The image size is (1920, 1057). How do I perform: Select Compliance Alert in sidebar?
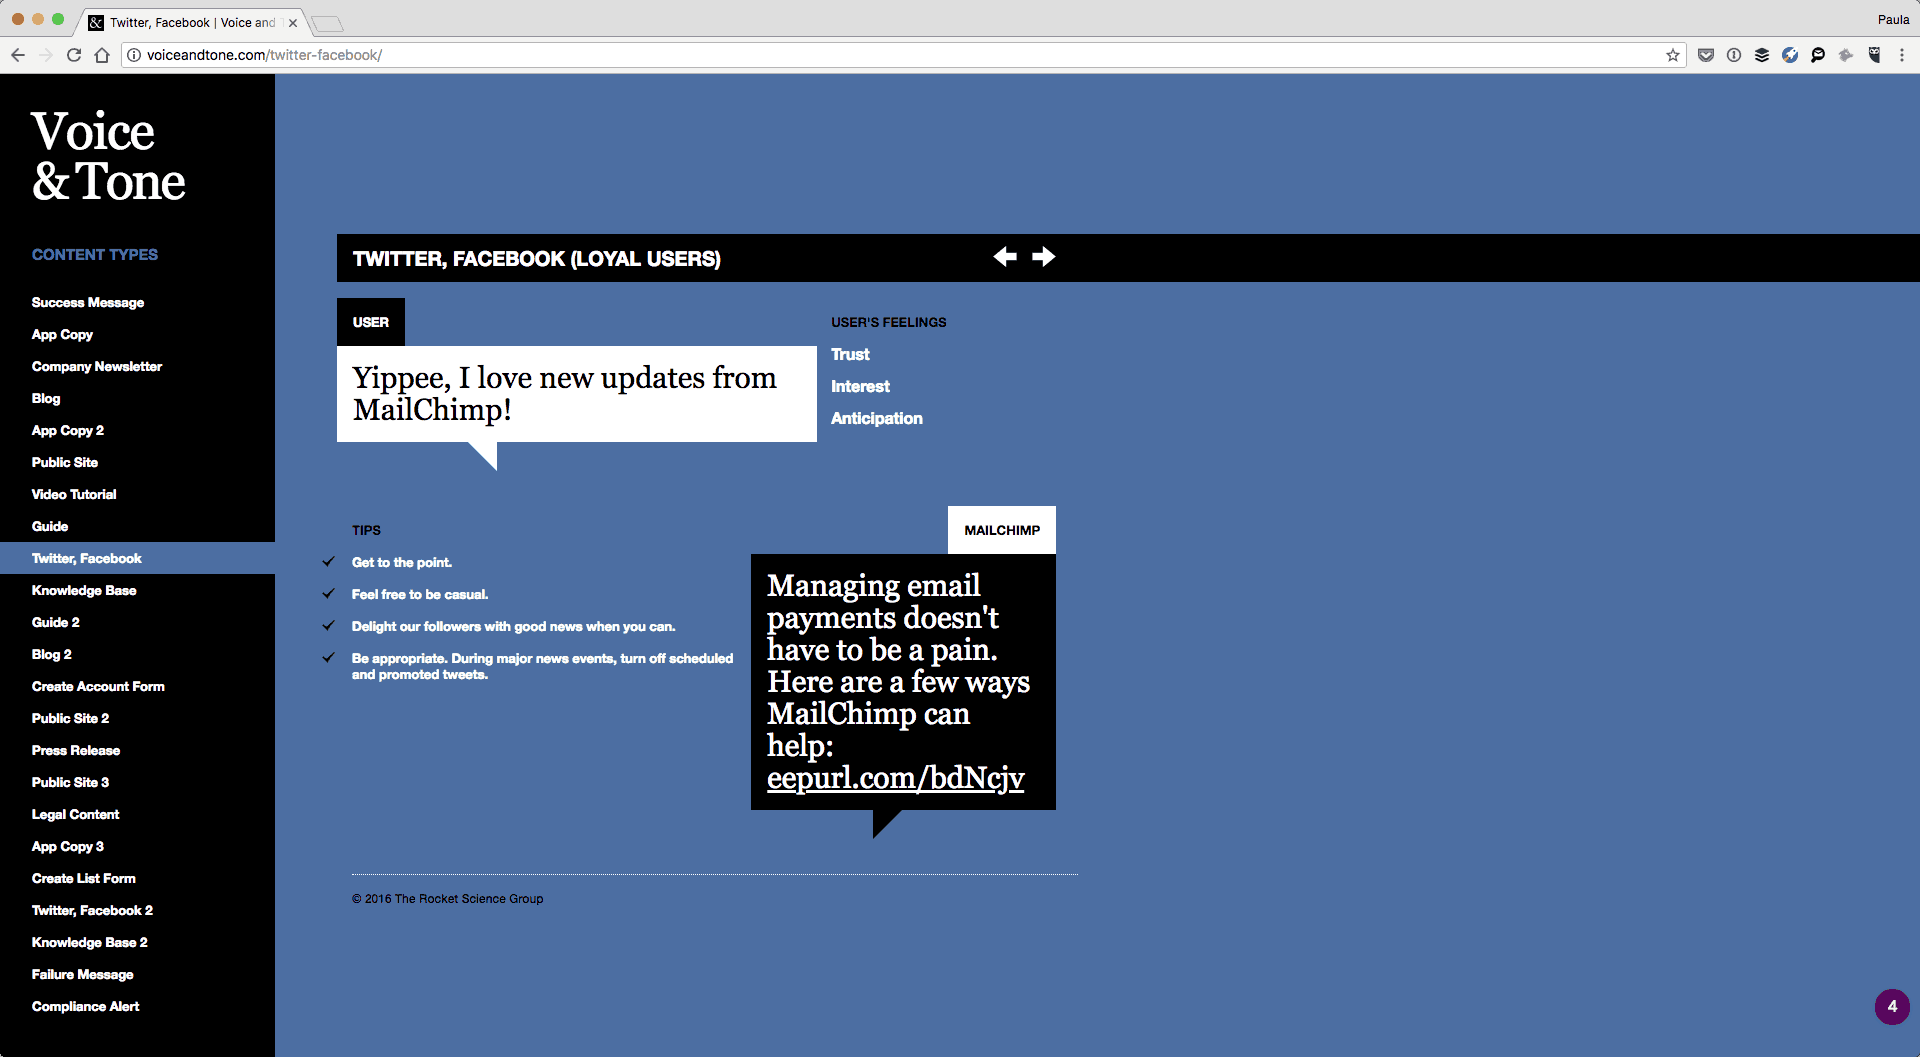86,1006
